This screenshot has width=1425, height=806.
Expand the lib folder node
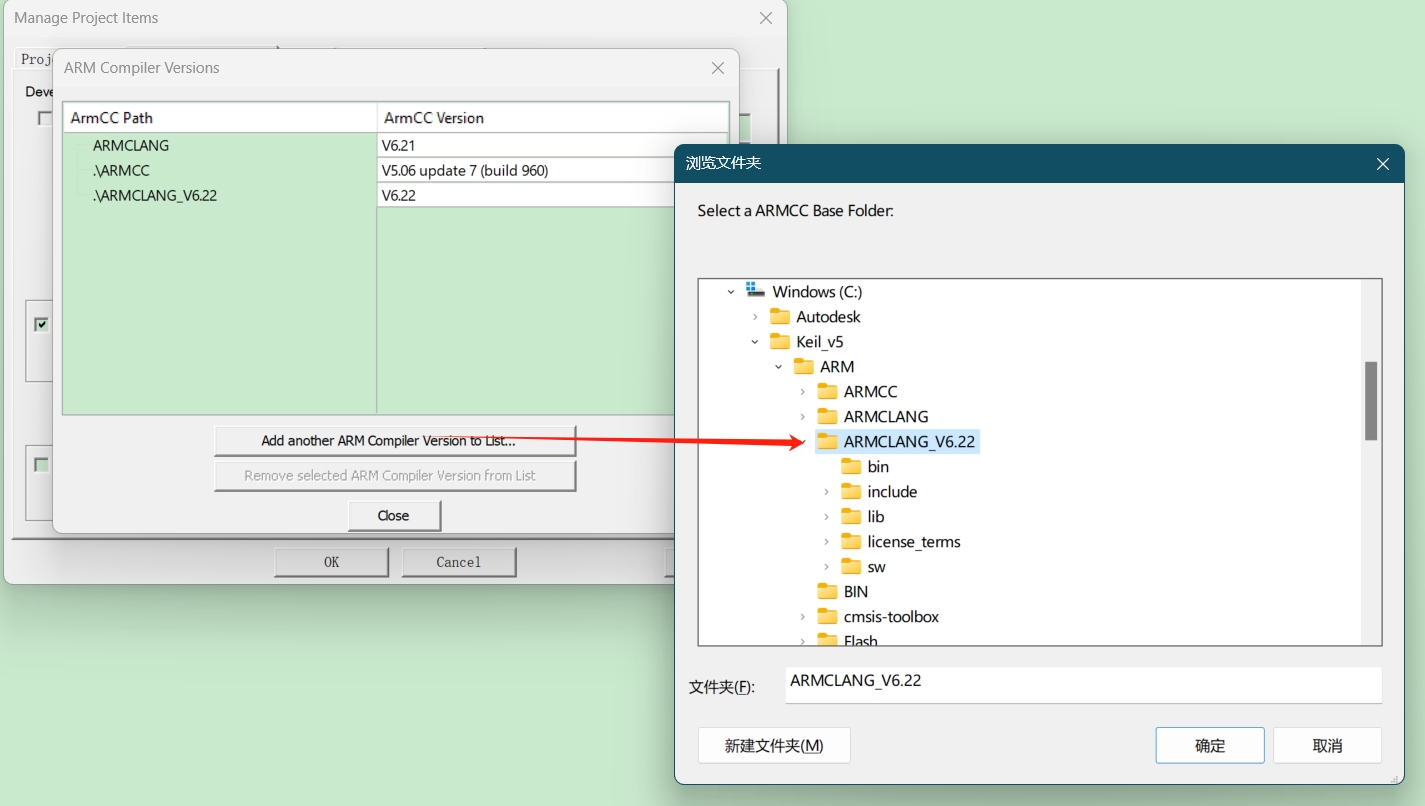(x=826, y=517)
